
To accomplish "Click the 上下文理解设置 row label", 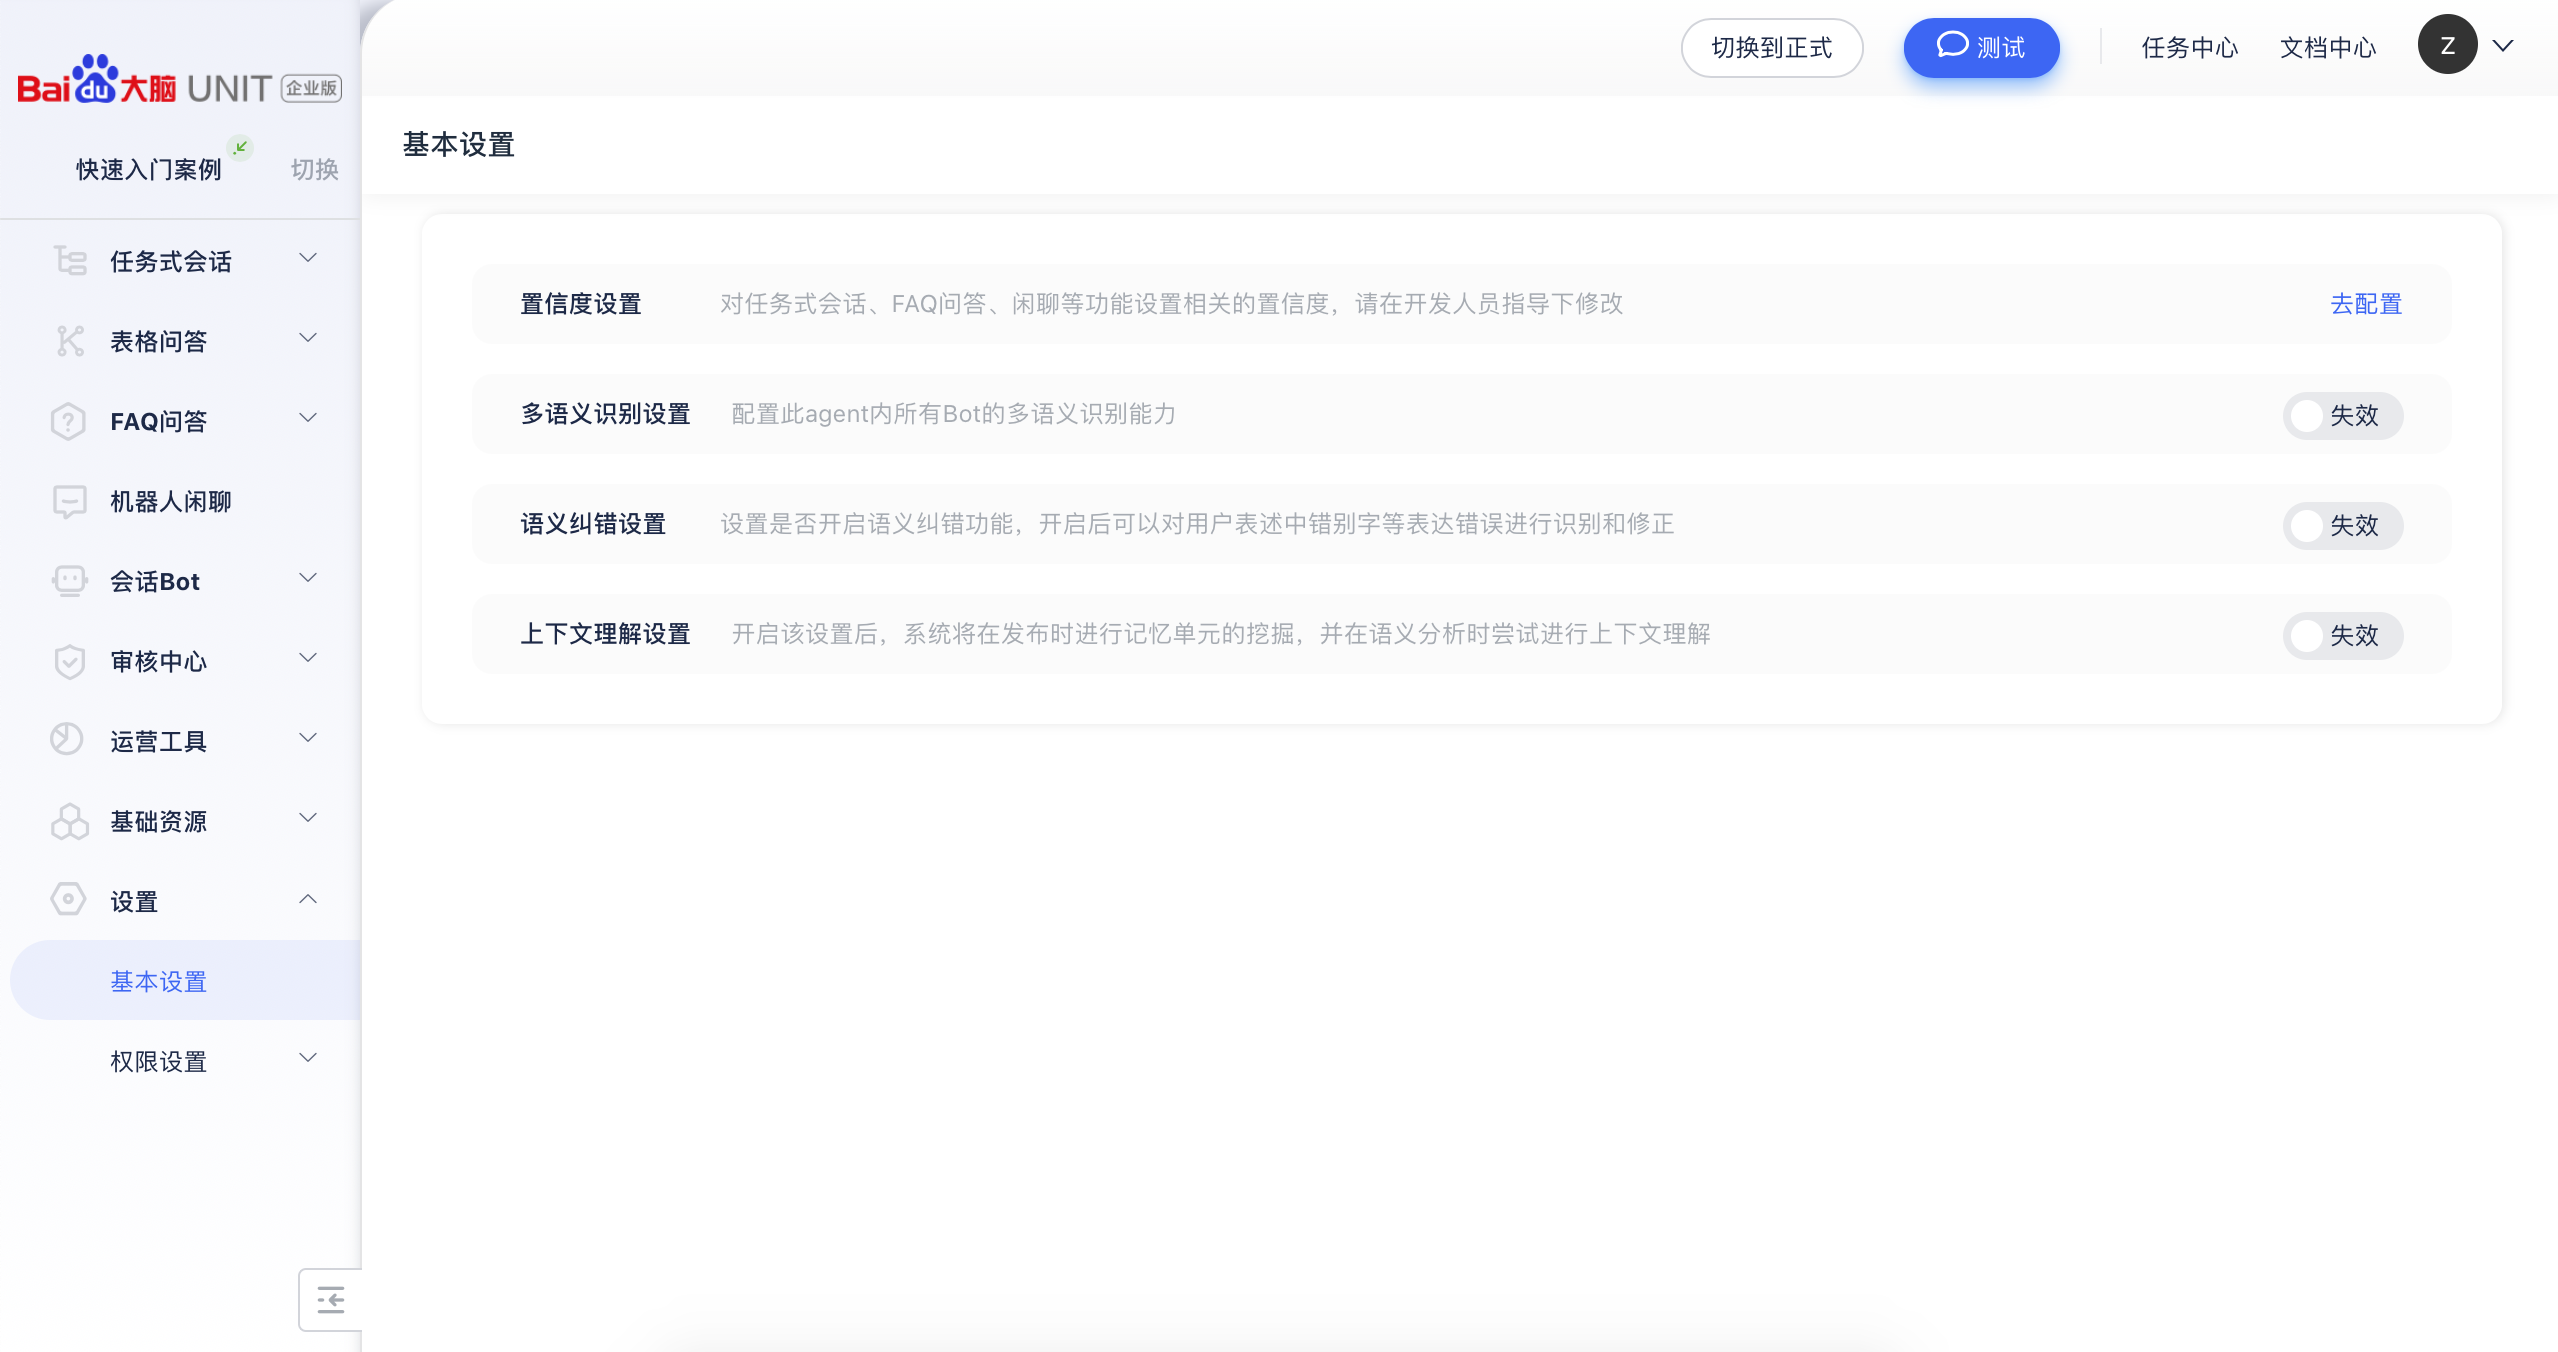I will click(x=605, y=634).
